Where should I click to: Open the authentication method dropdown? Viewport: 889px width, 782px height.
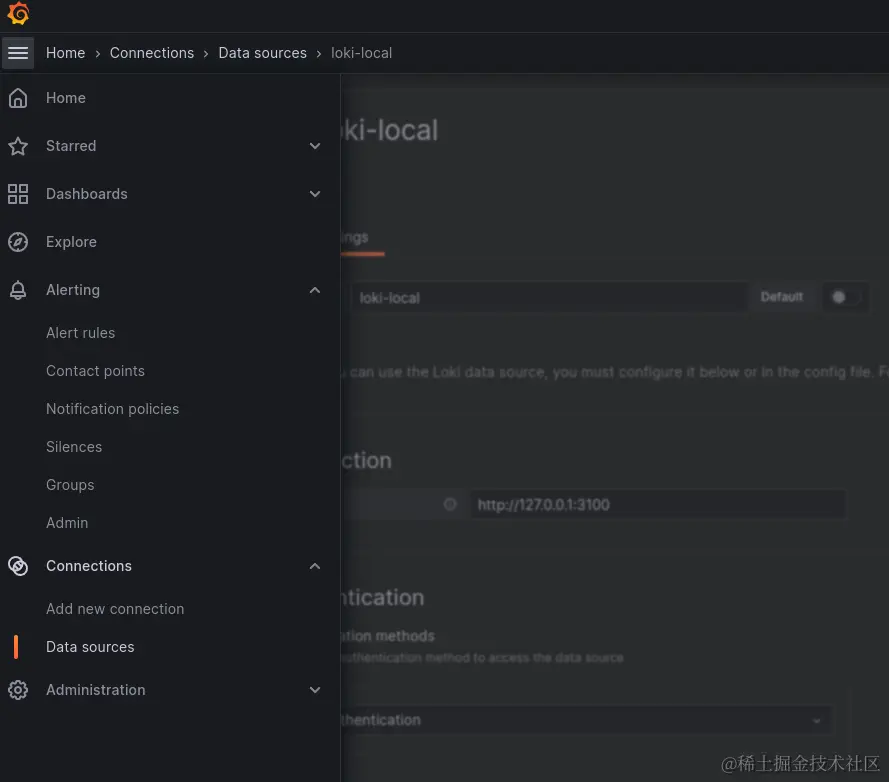pyautogui.click(x=815, y=719)
